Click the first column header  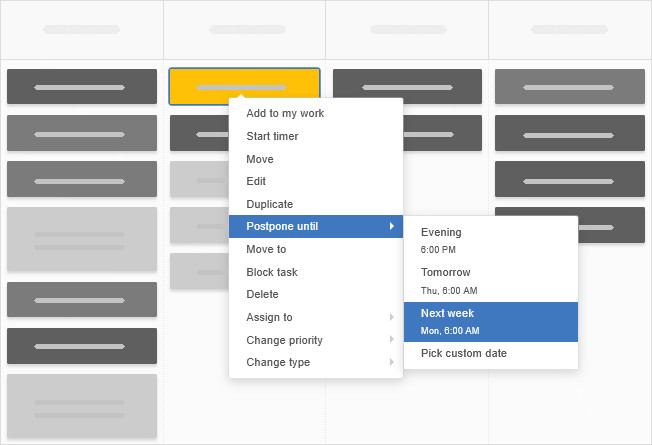click(x=82, y=30)
